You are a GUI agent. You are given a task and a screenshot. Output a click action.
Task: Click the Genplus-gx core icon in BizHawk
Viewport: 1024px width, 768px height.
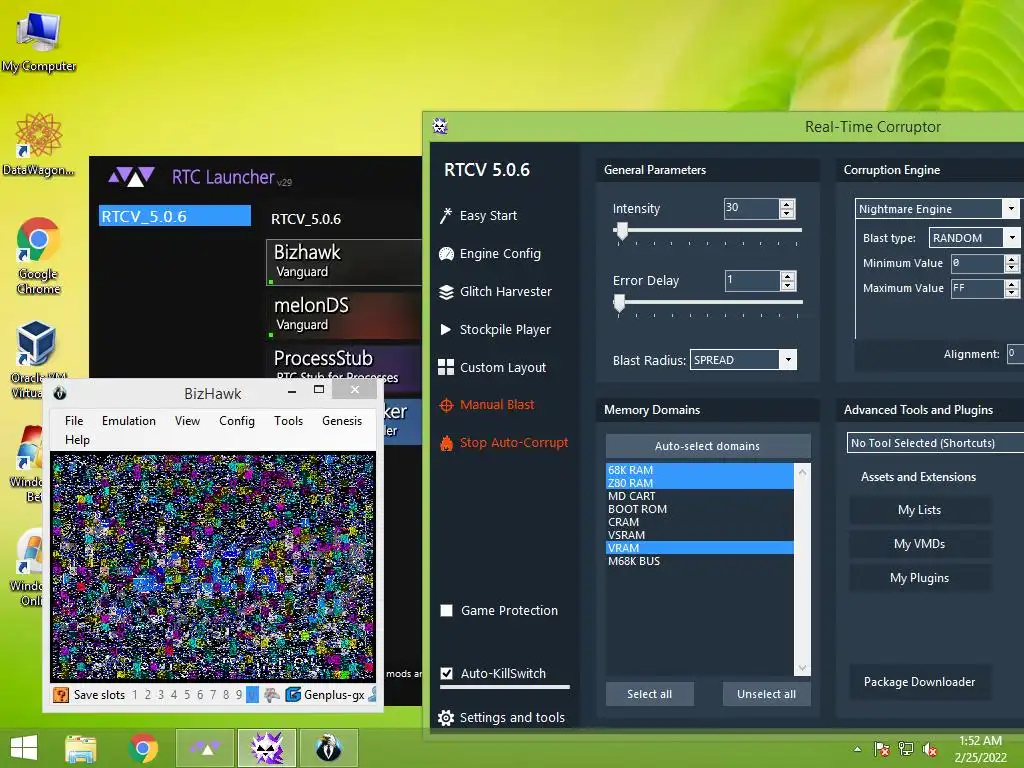pos(293,695)
